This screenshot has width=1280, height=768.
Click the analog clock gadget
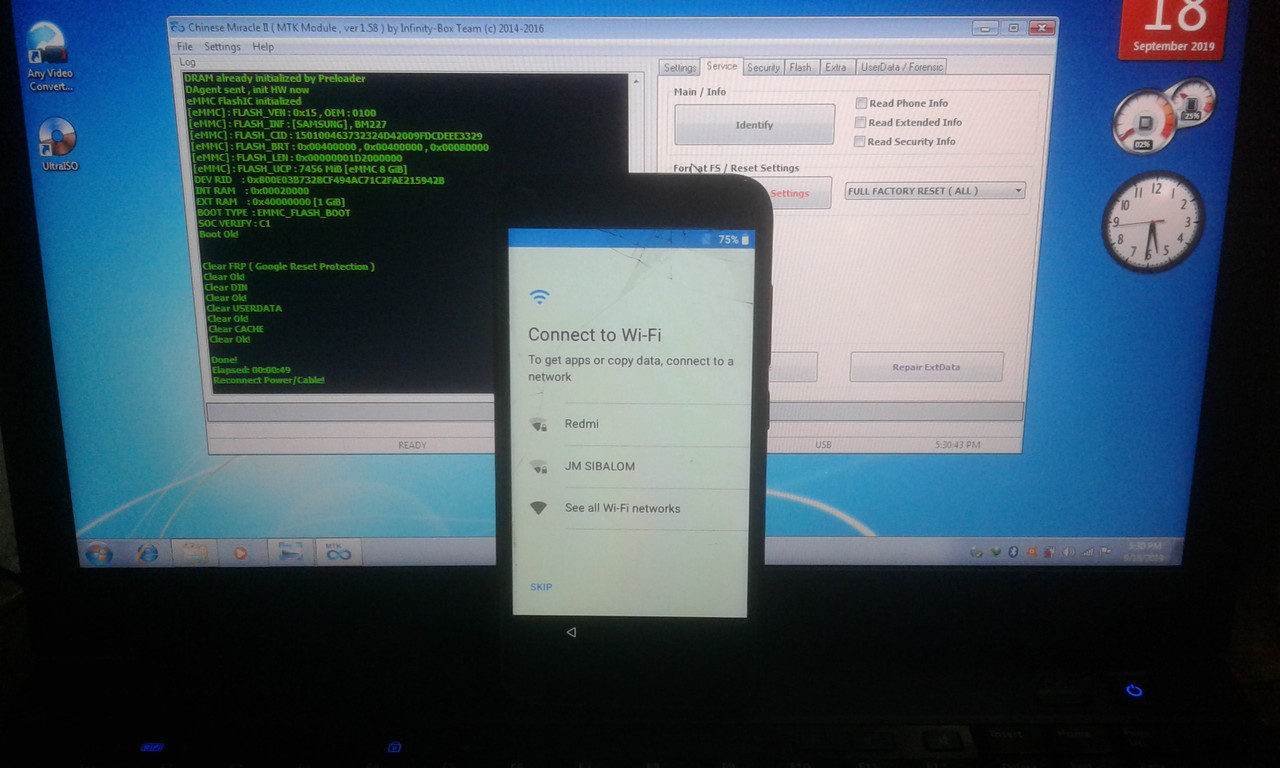pyautogui.click(x=1152, y=222)
